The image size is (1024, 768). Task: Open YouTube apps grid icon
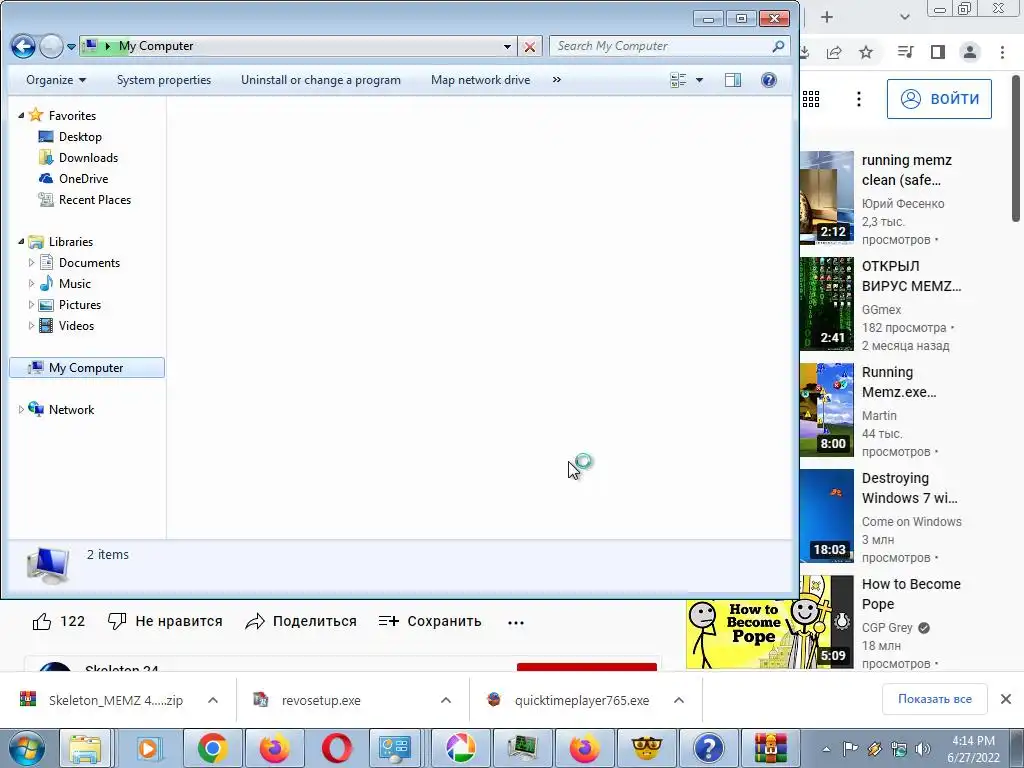(x=810, y=99)
